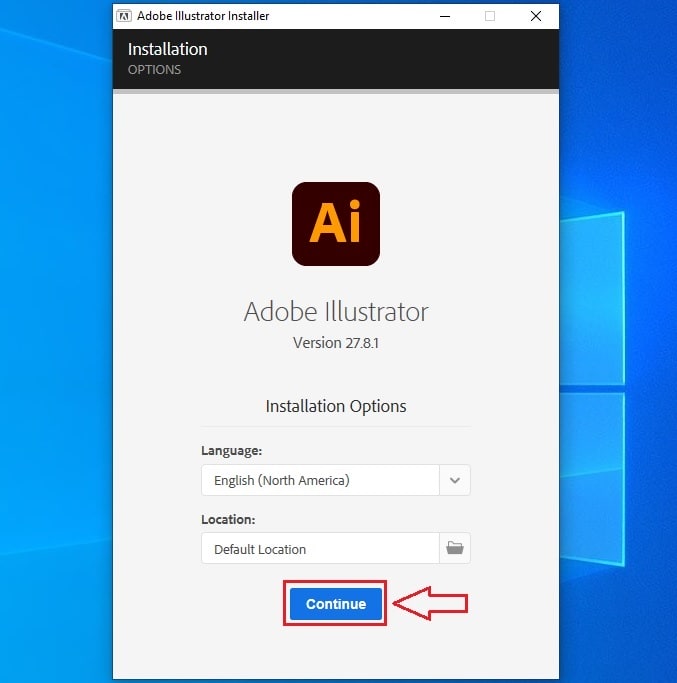Click the Language: label
Image resolution: width=677 pixels, height=683 pixels.
pyautogui.click(x=231, y=450)
